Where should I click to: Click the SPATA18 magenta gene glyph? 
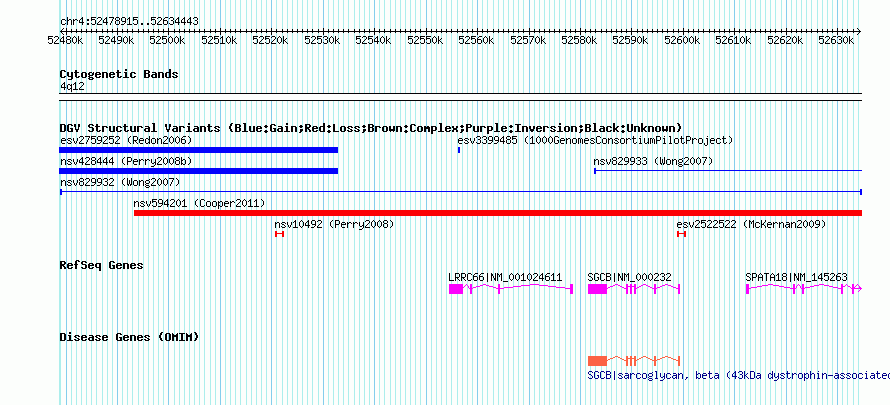pos(804,289)
